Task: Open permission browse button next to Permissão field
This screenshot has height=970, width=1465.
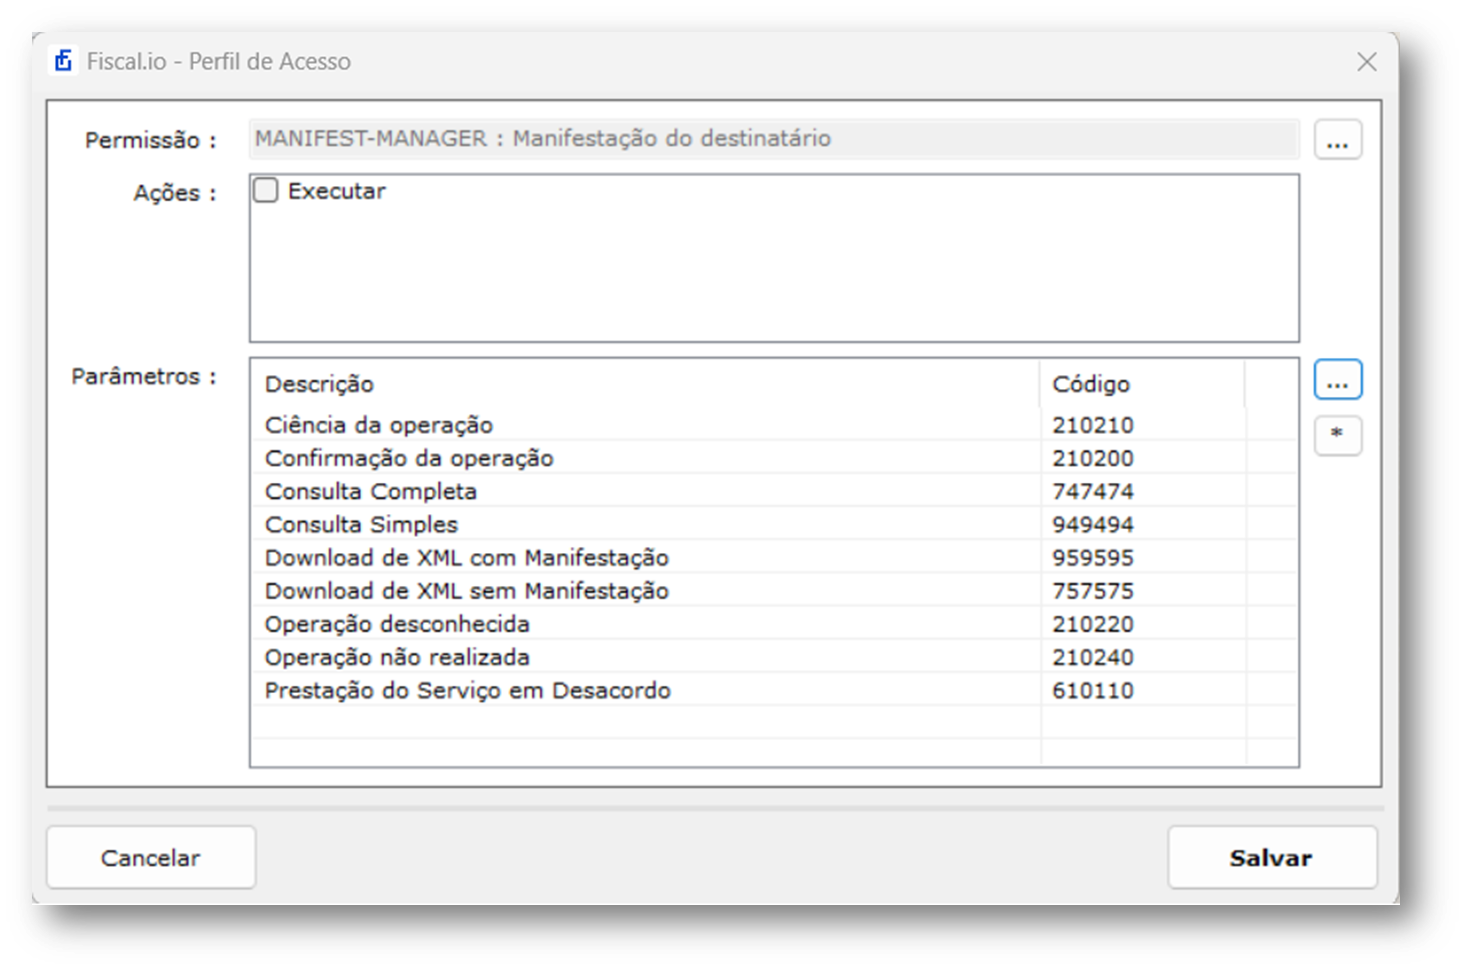Action: tap(1338, 140)
